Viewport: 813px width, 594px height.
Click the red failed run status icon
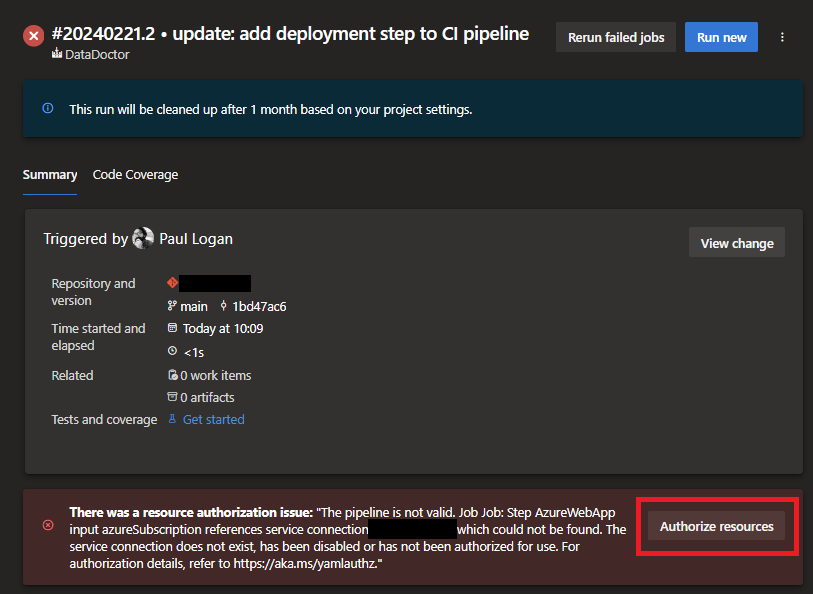pyautogui.click(x=34, y=36)
